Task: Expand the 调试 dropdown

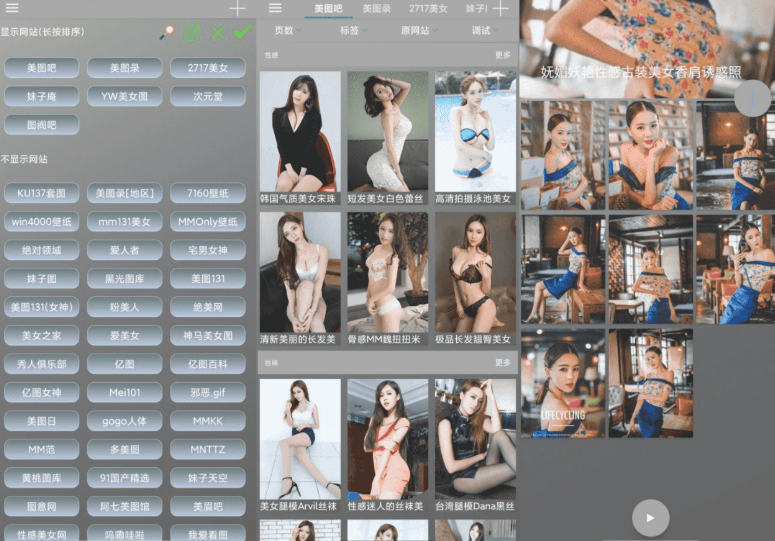Action: click(x=485, y=31)
